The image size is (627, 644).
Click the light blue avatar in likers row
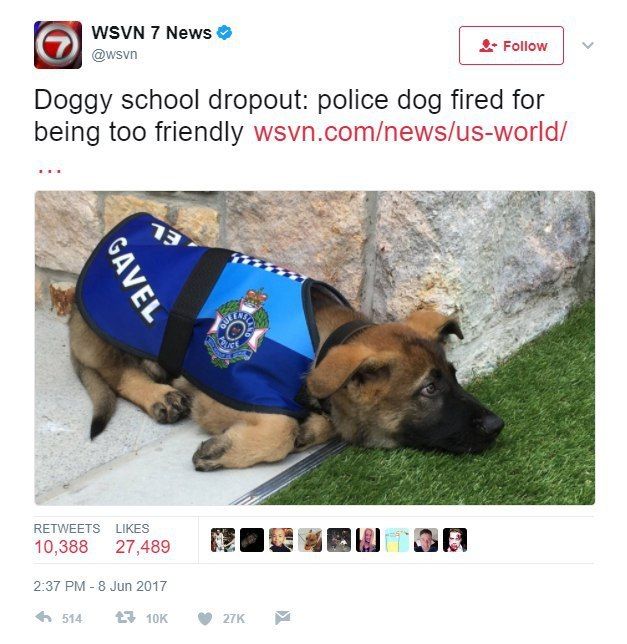(x=397, y=540)
